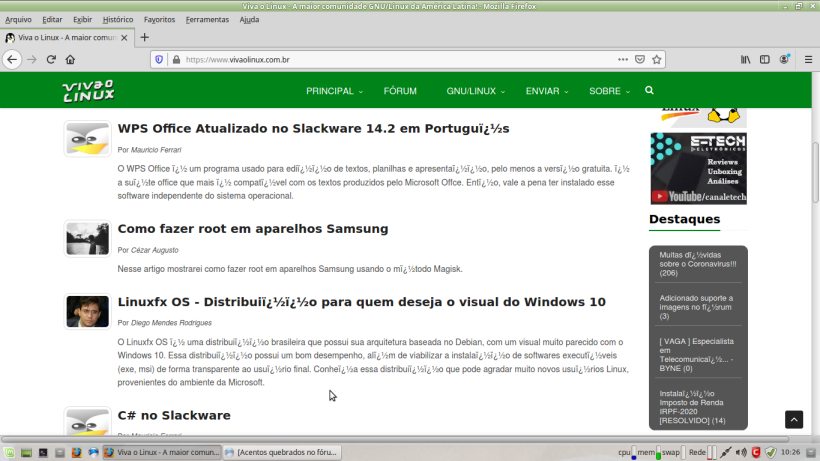Open article WPS Office Atualizado no Slackware
The image size is (820, 461).
(313, 129)
